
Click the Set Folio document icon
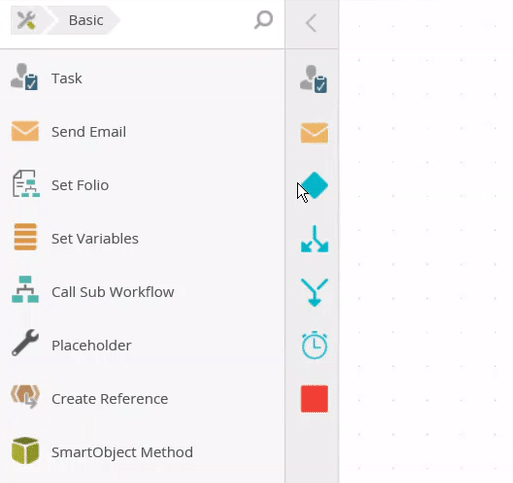click(x=26, y=184)
